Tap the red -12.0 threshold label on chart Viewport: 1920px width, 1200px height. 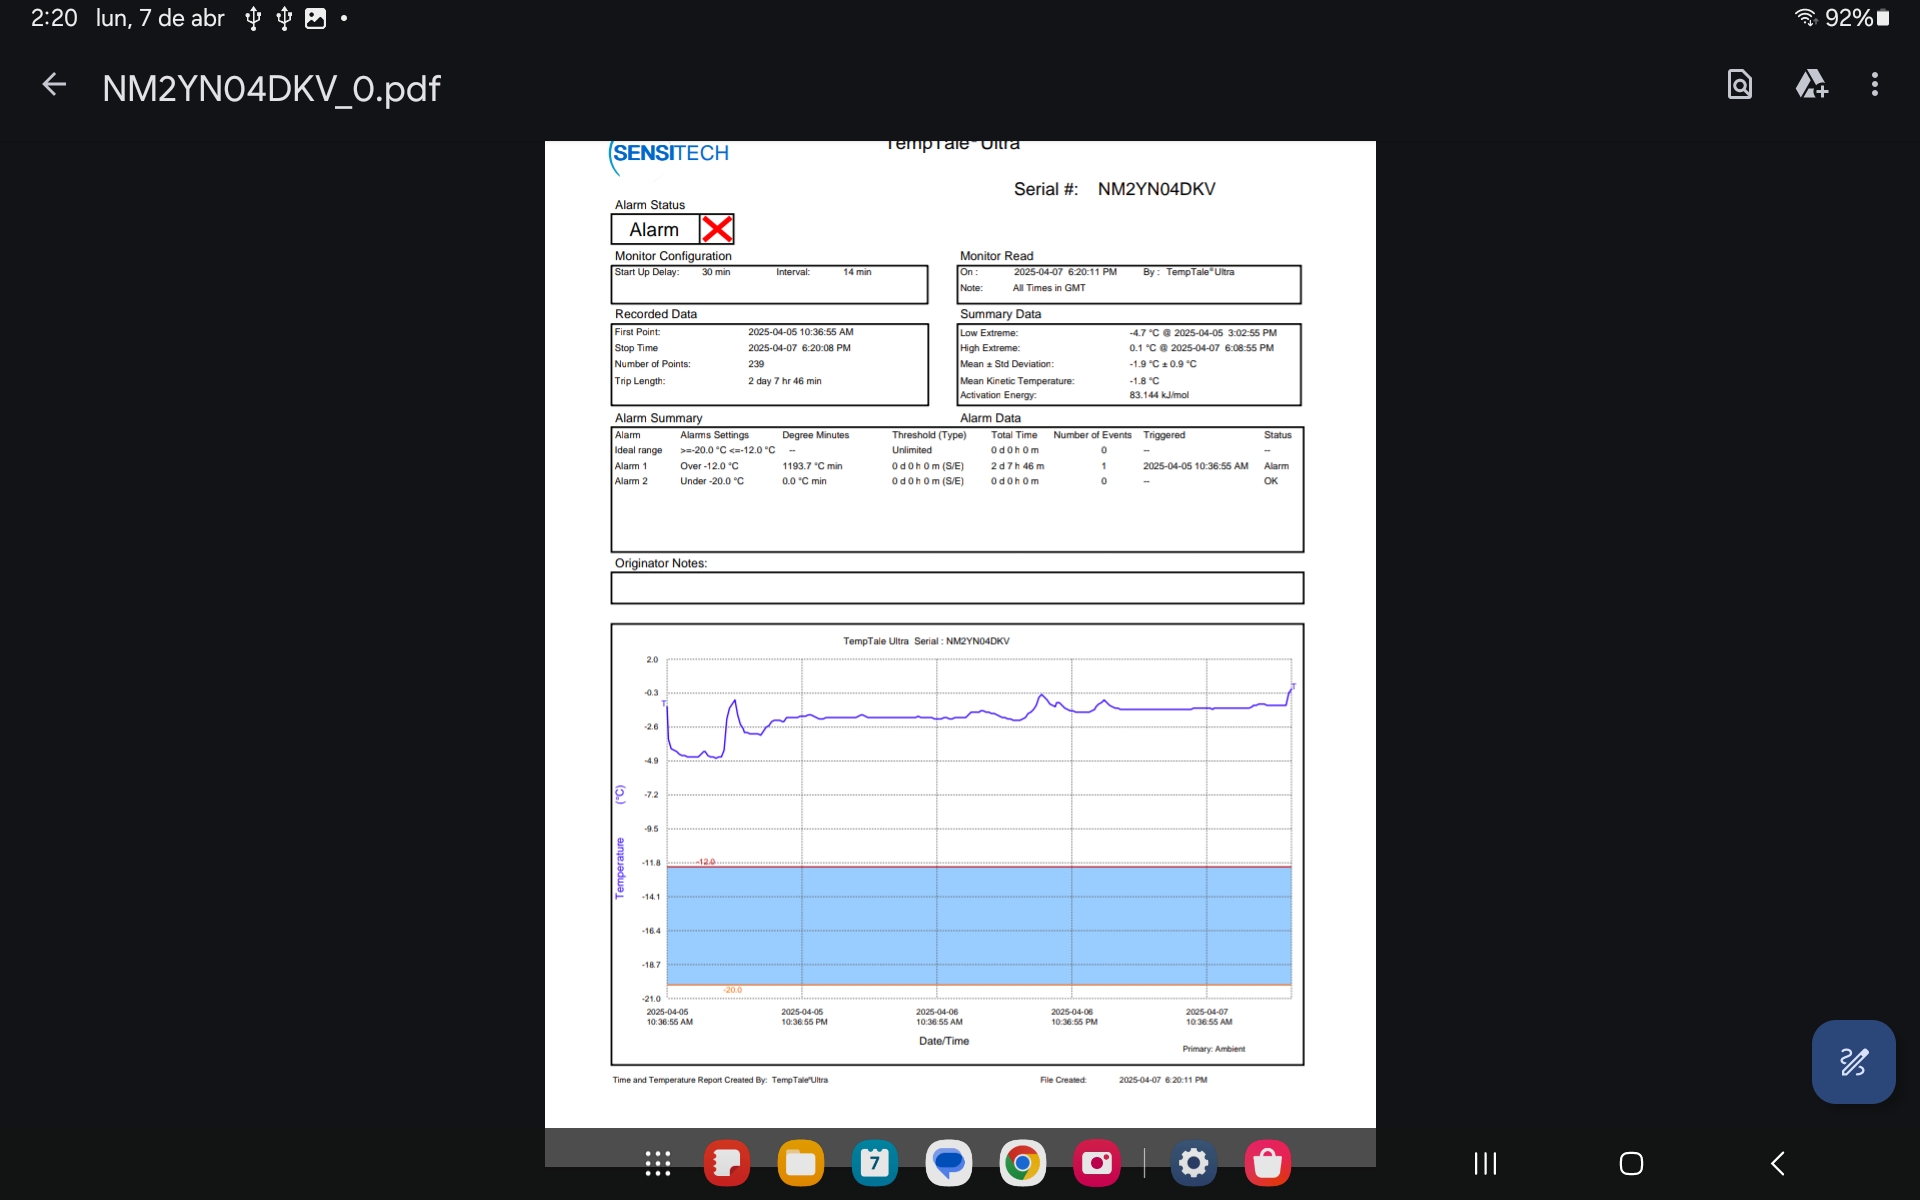click(x=706, y=861)
